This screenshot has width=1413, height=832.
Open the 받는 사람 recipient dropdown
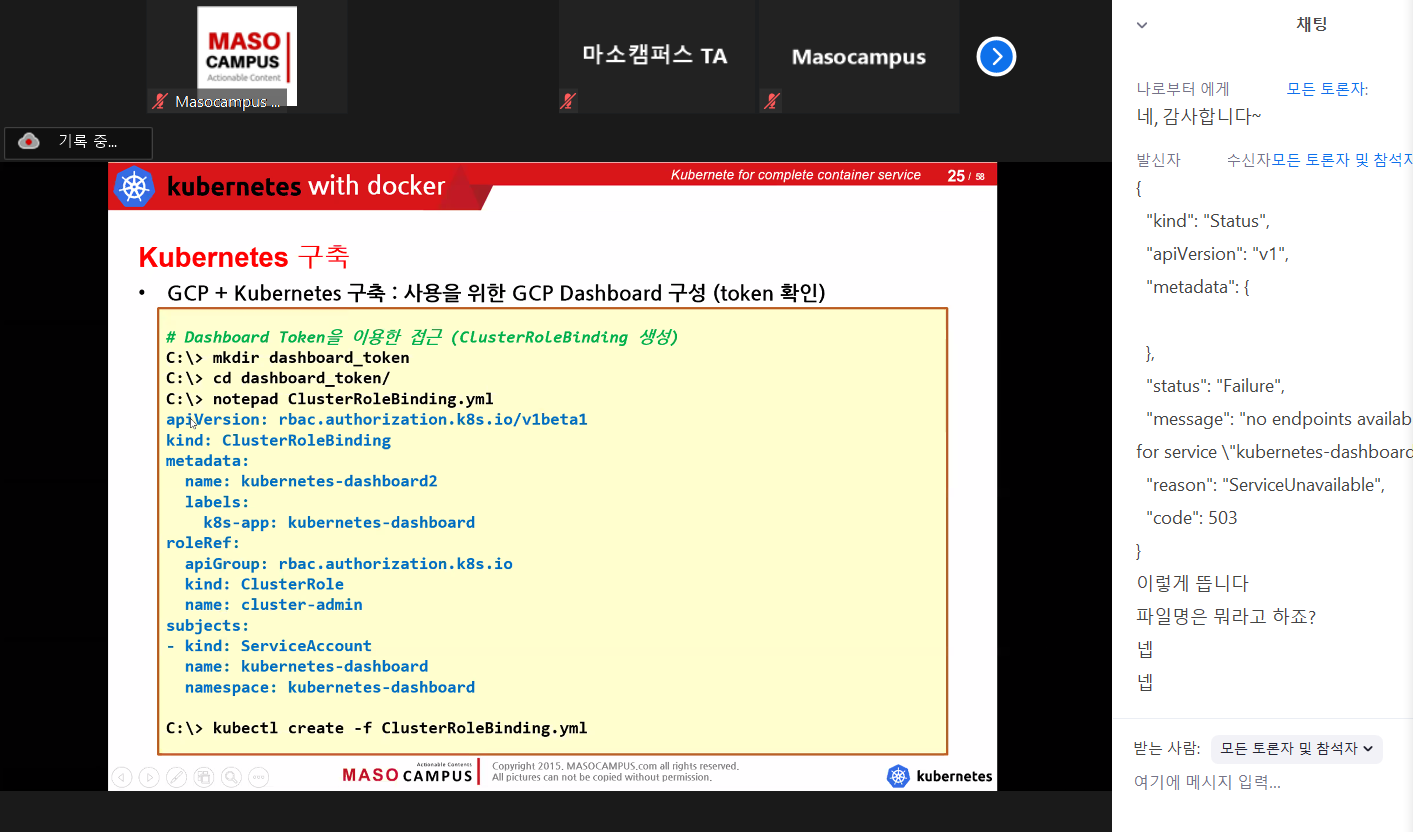tap(1296, 748)
